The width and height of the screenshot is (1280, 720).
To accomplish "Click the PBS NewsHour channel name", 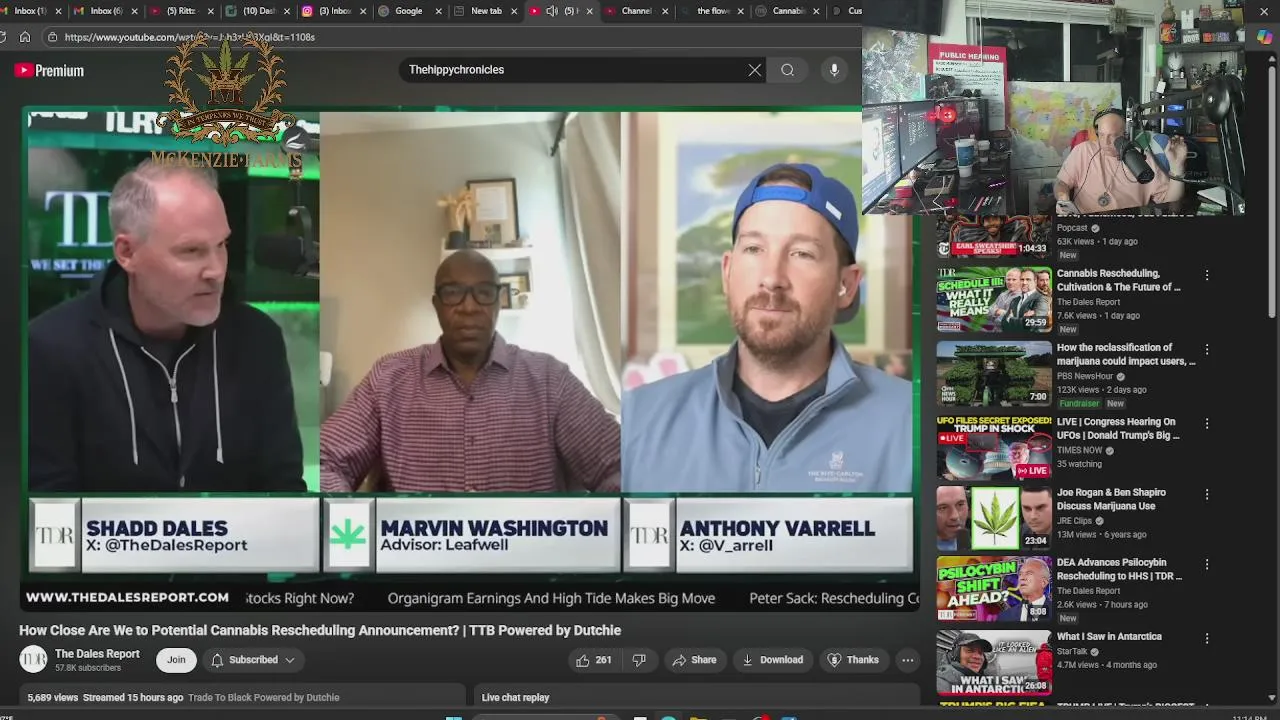I will click(x=1085, y=376).
